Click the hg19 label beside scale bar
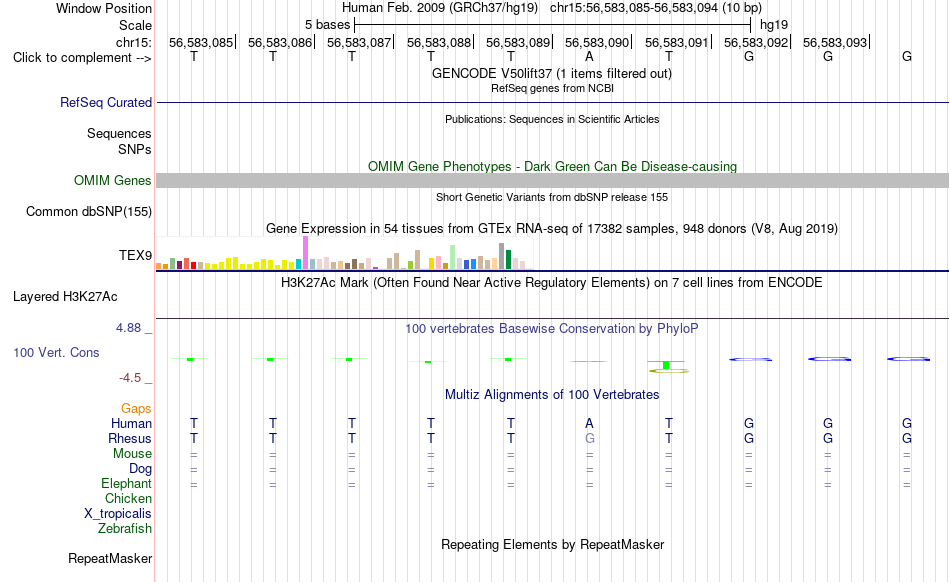 tap(774, 25)
